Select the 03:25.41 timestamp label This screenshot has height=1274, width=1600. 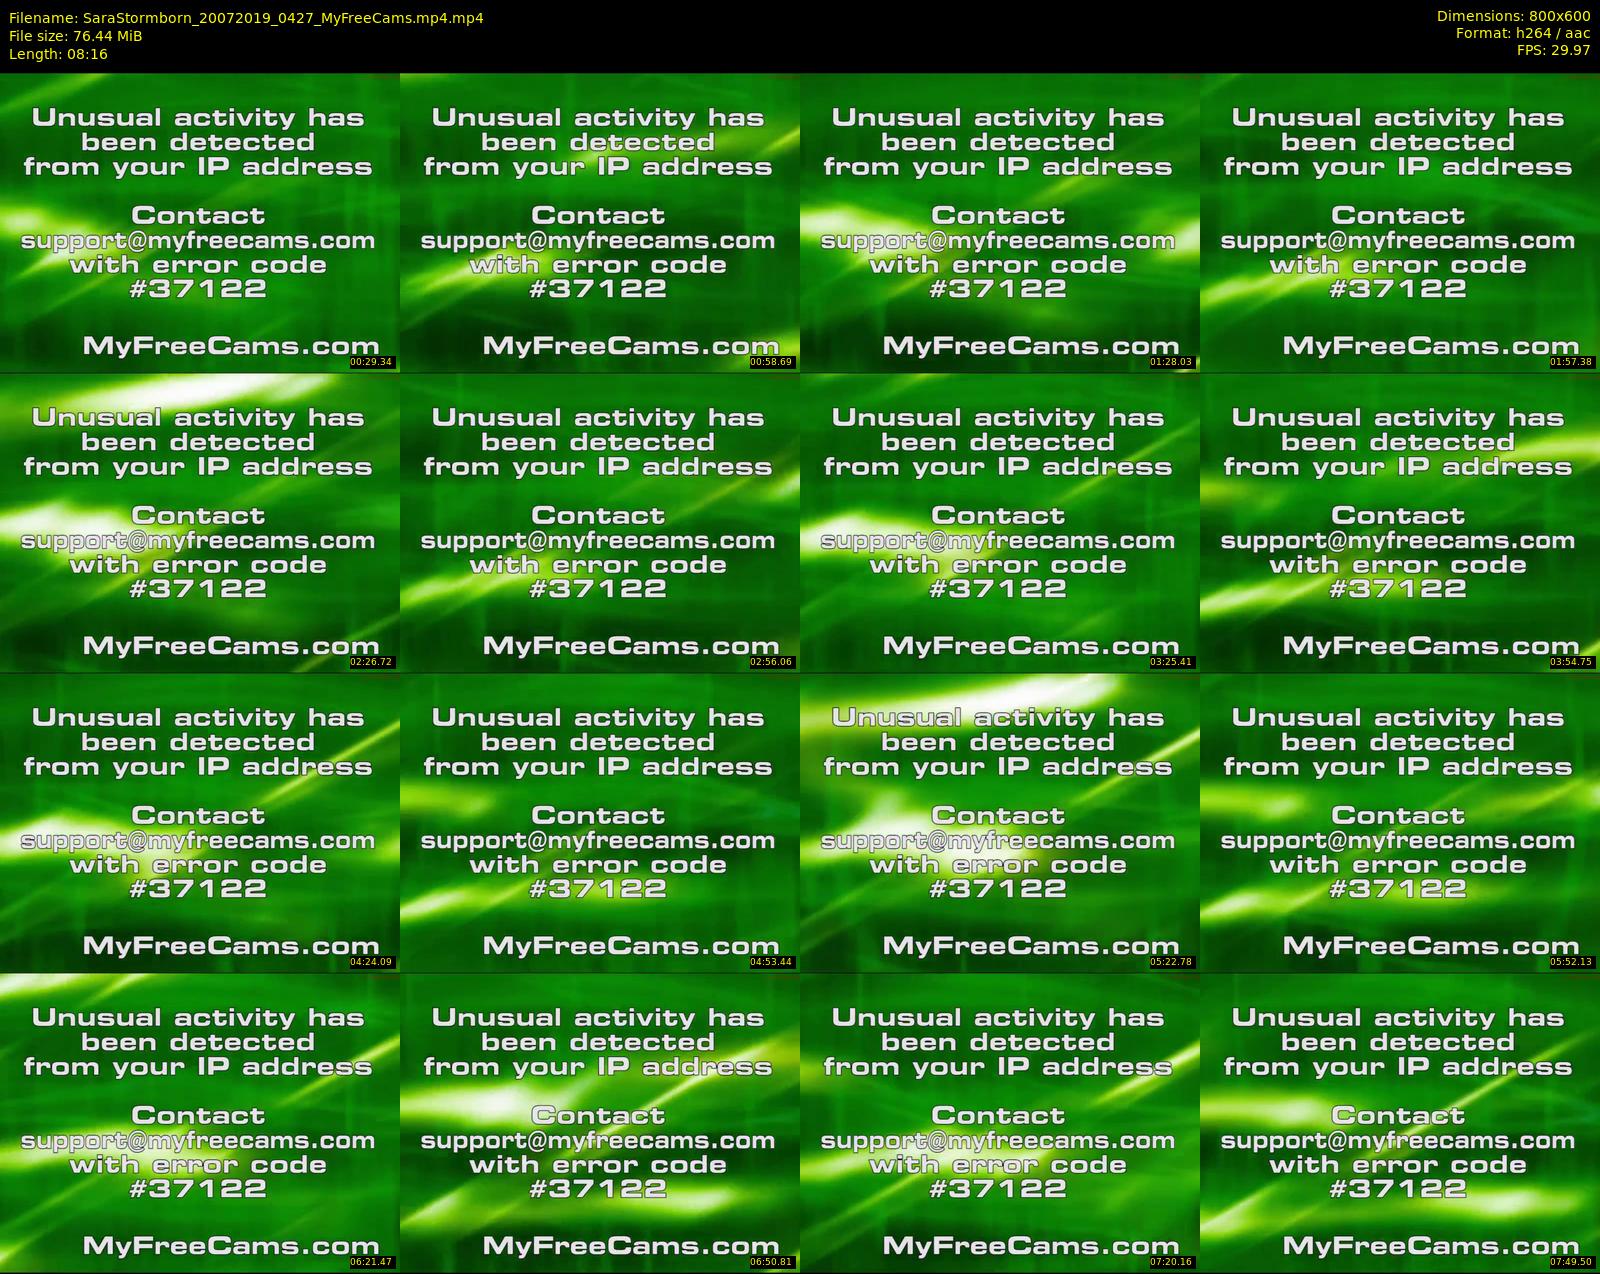click(1172, 662)
